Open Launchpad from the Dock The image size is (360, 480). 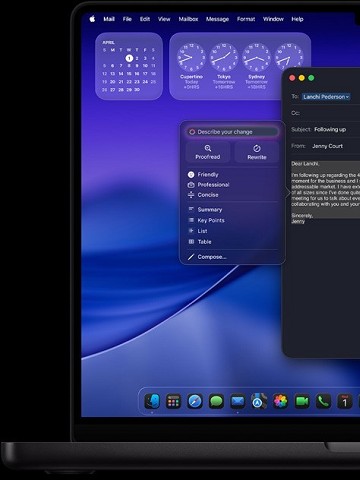173,401
